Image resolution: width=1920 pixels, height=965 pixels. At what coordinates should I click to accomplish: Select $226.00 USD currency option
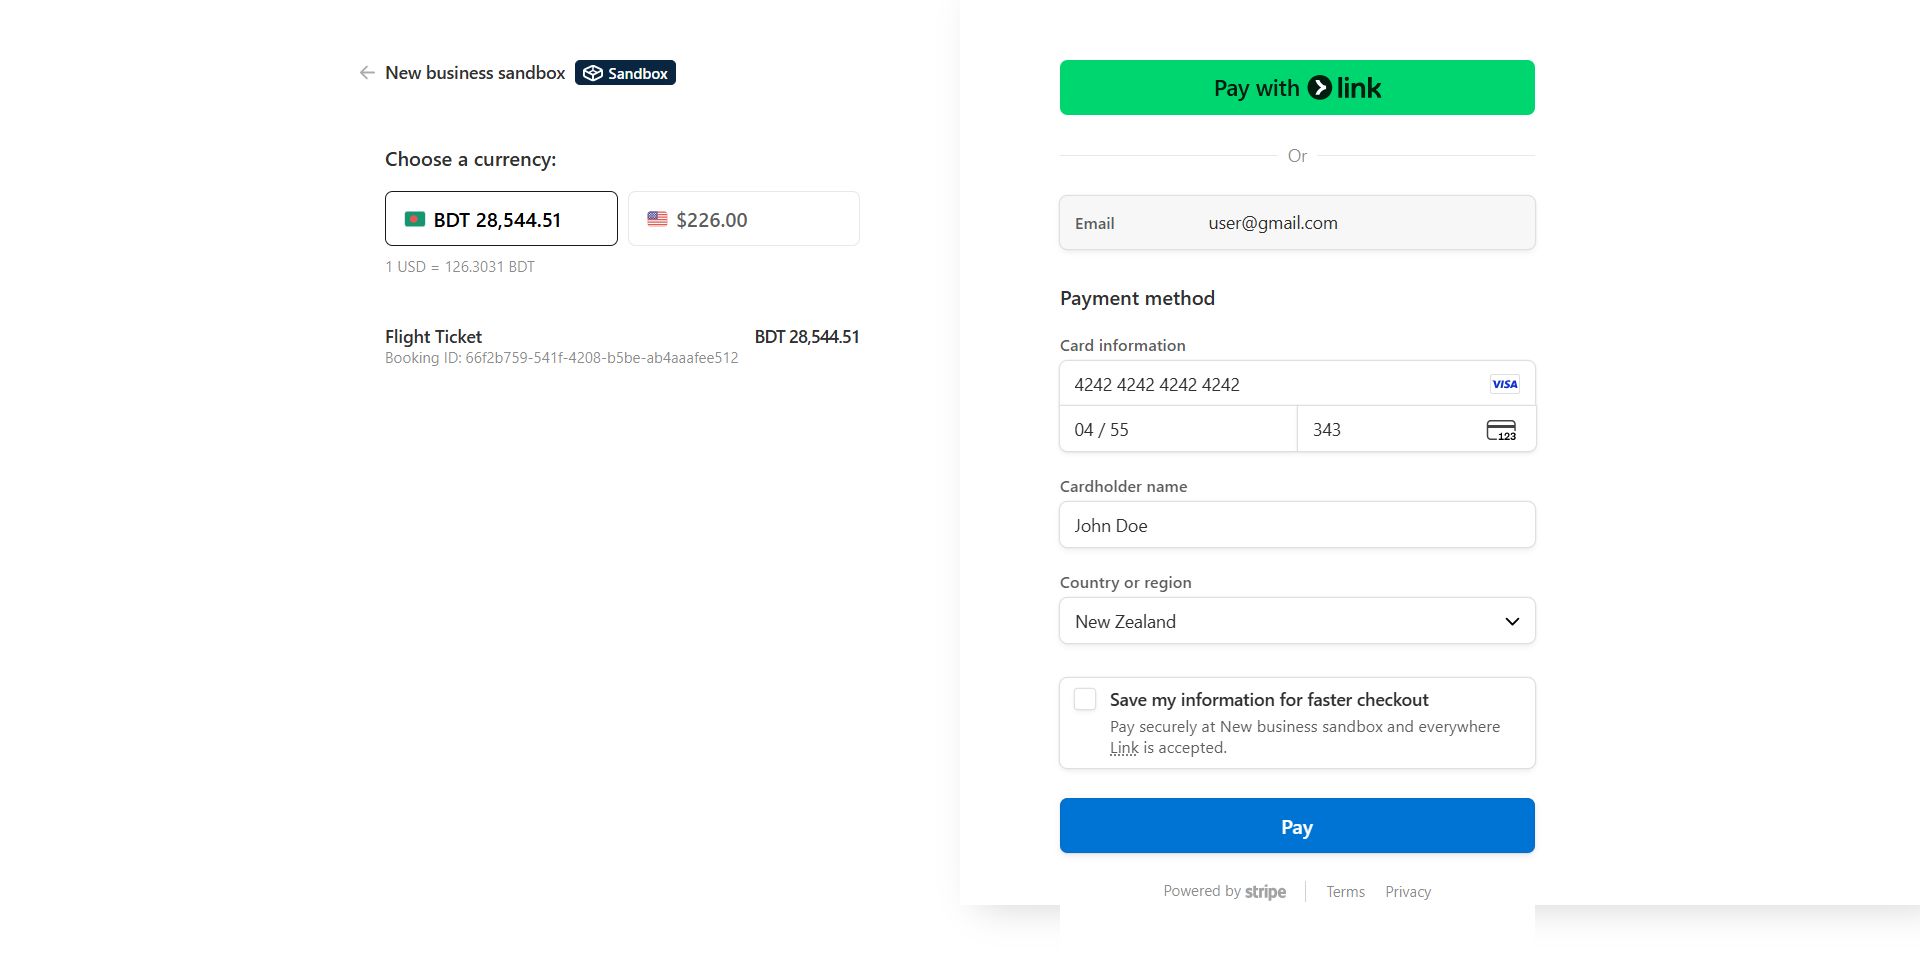click(x=743, y=219)
